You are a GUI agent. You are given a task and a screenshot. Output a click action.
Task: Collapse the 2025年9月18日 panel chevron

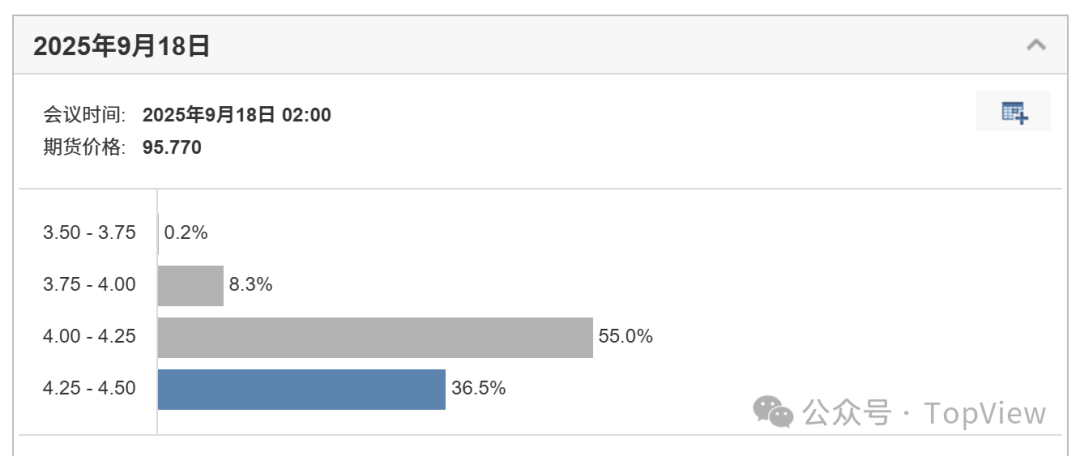pyautogui.click(x=1036, y=45)
